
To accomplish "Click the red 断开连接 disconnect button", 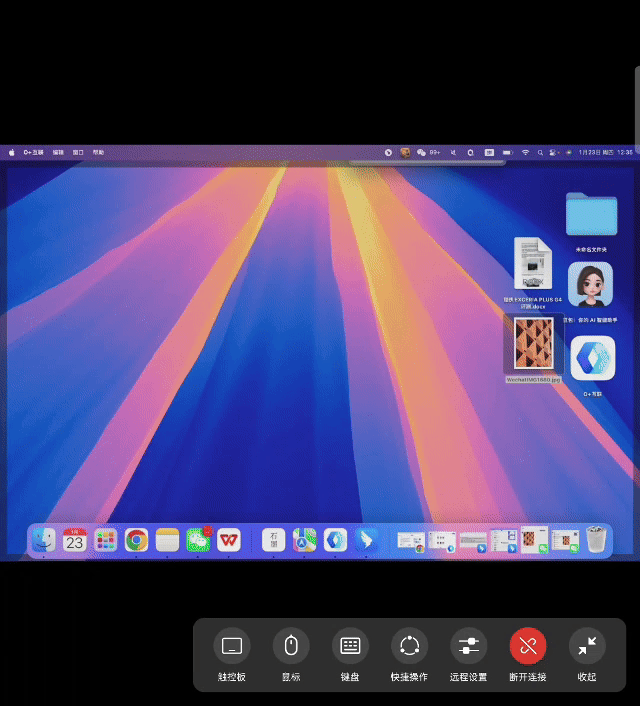I will tap(528, 646).
